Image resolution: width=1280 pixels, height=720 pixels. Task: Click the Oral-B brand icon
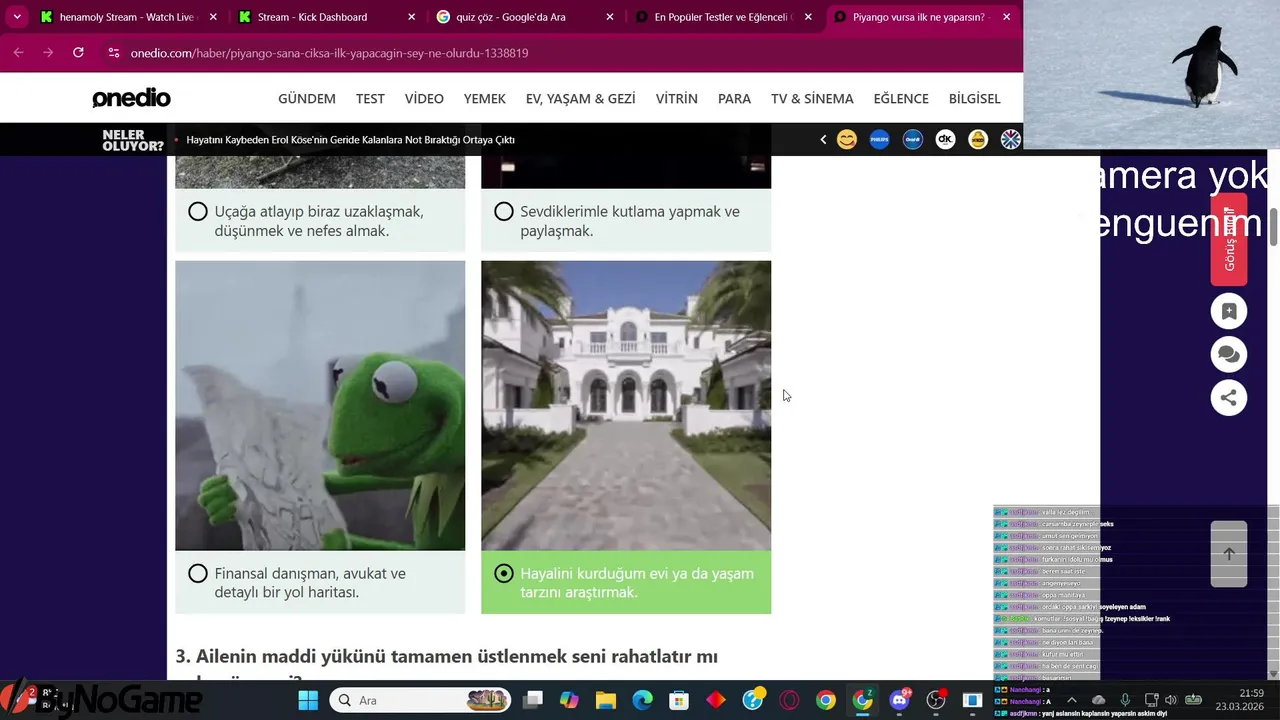click(x=912, y=140)
